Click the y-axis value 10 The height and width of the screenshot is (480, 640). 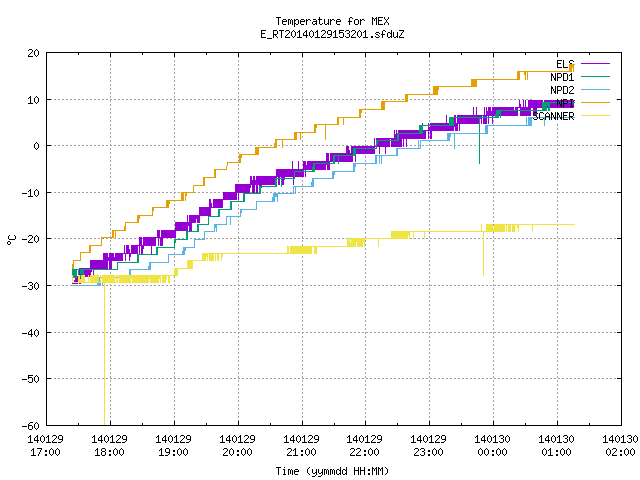tap(33, 100)
